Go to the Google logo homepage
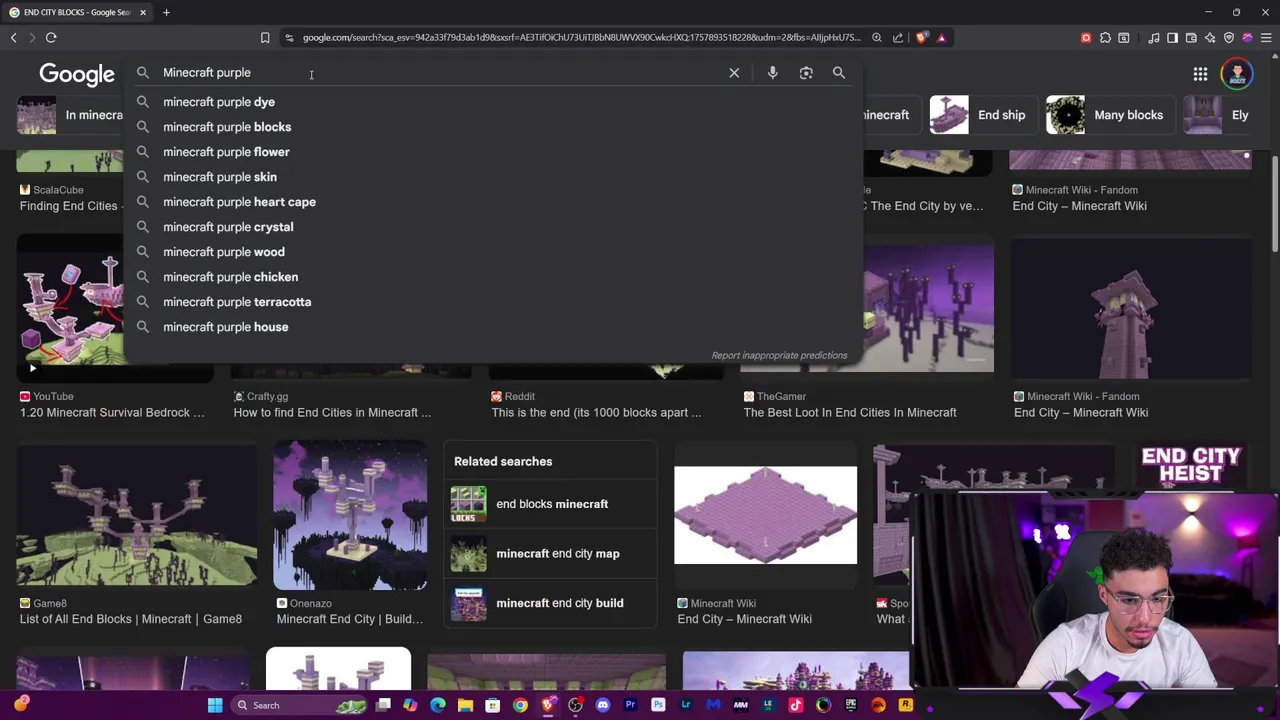The height and width of the screenshot is (720, 1280). pos(77,74)
